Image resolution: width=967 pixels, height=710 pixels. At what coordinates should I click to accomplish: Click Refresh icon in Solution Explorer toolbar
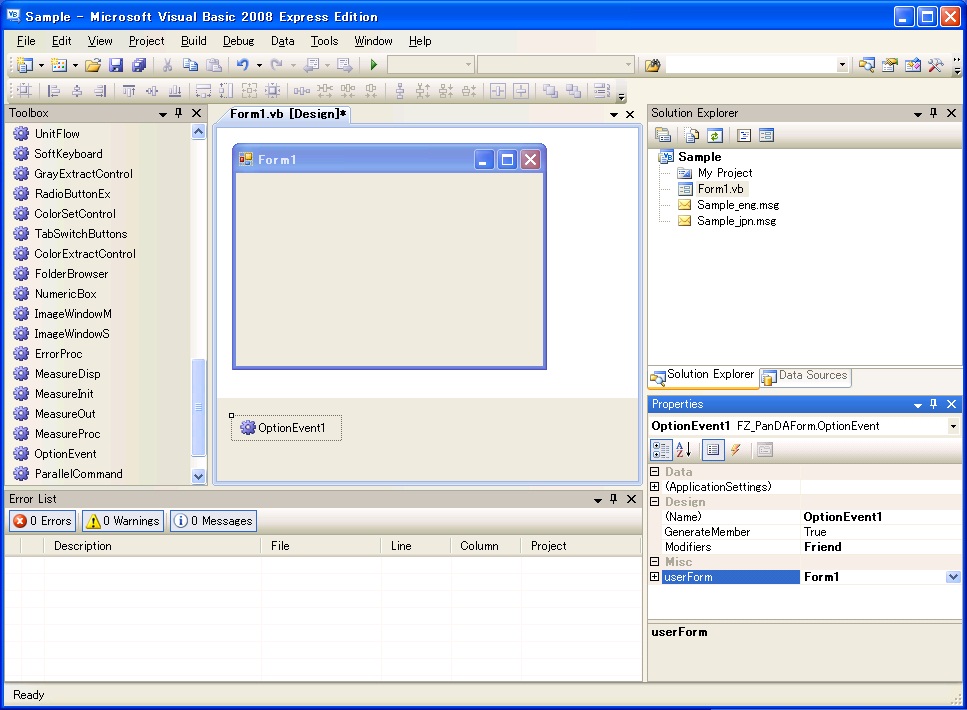[715, 135]
